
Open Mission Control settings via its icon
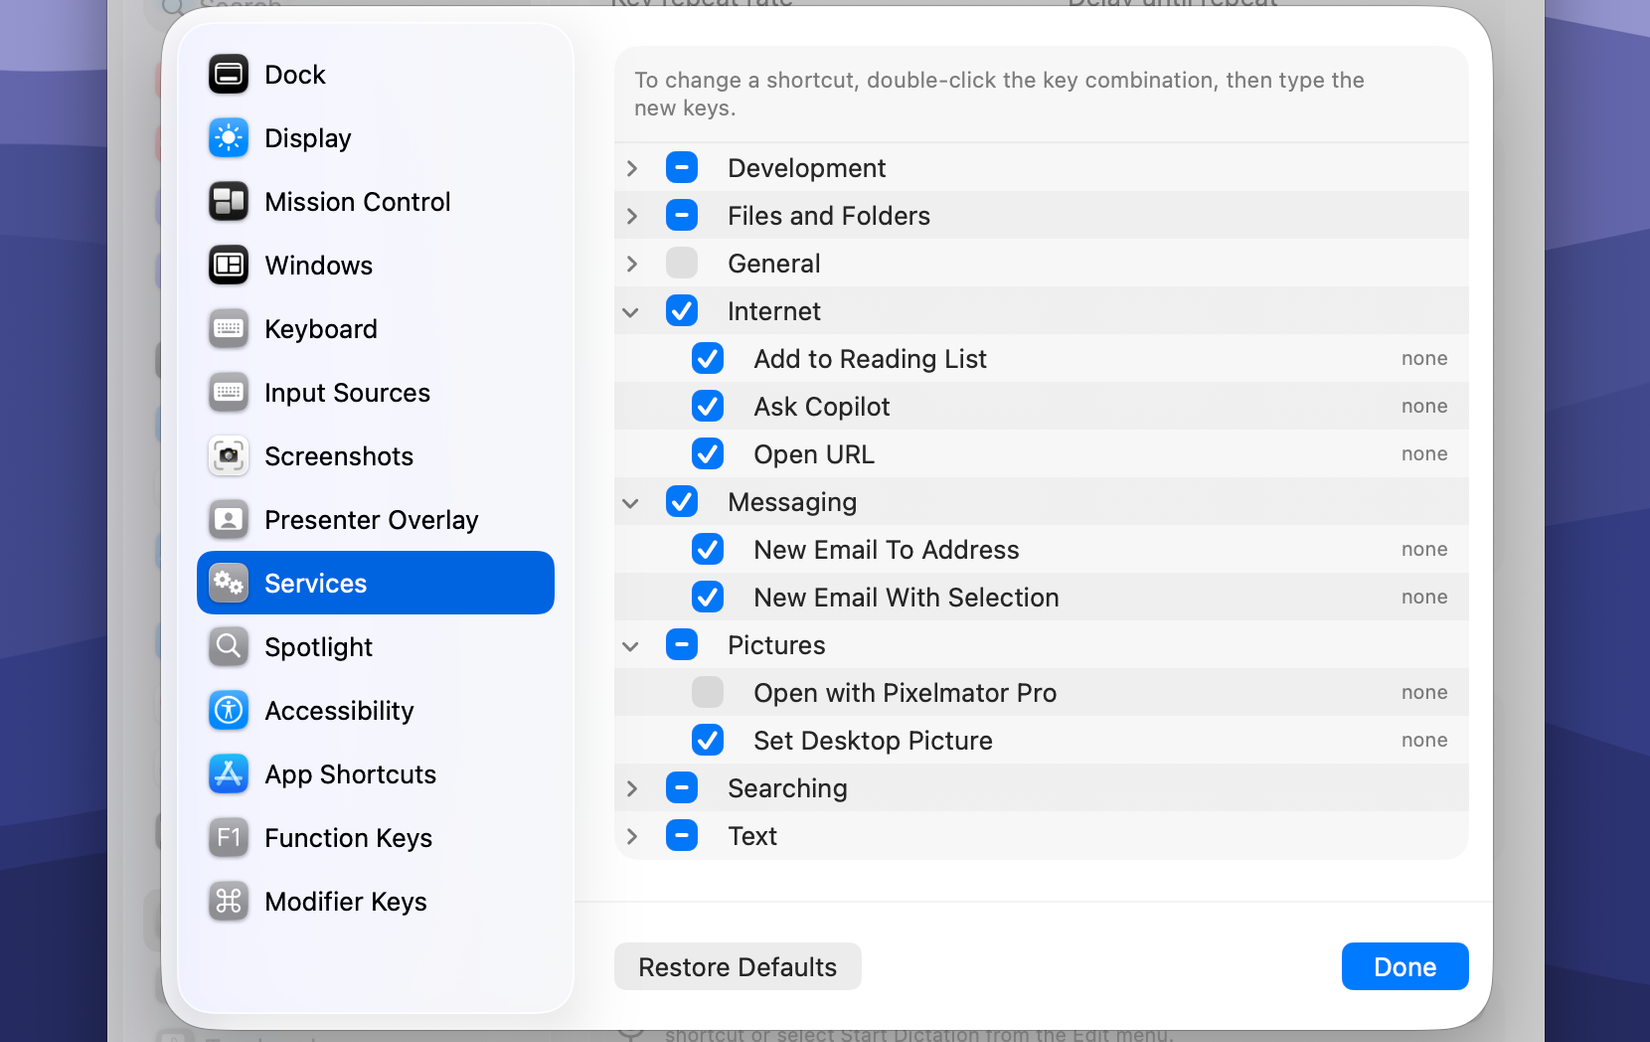(x=228, y=201)
